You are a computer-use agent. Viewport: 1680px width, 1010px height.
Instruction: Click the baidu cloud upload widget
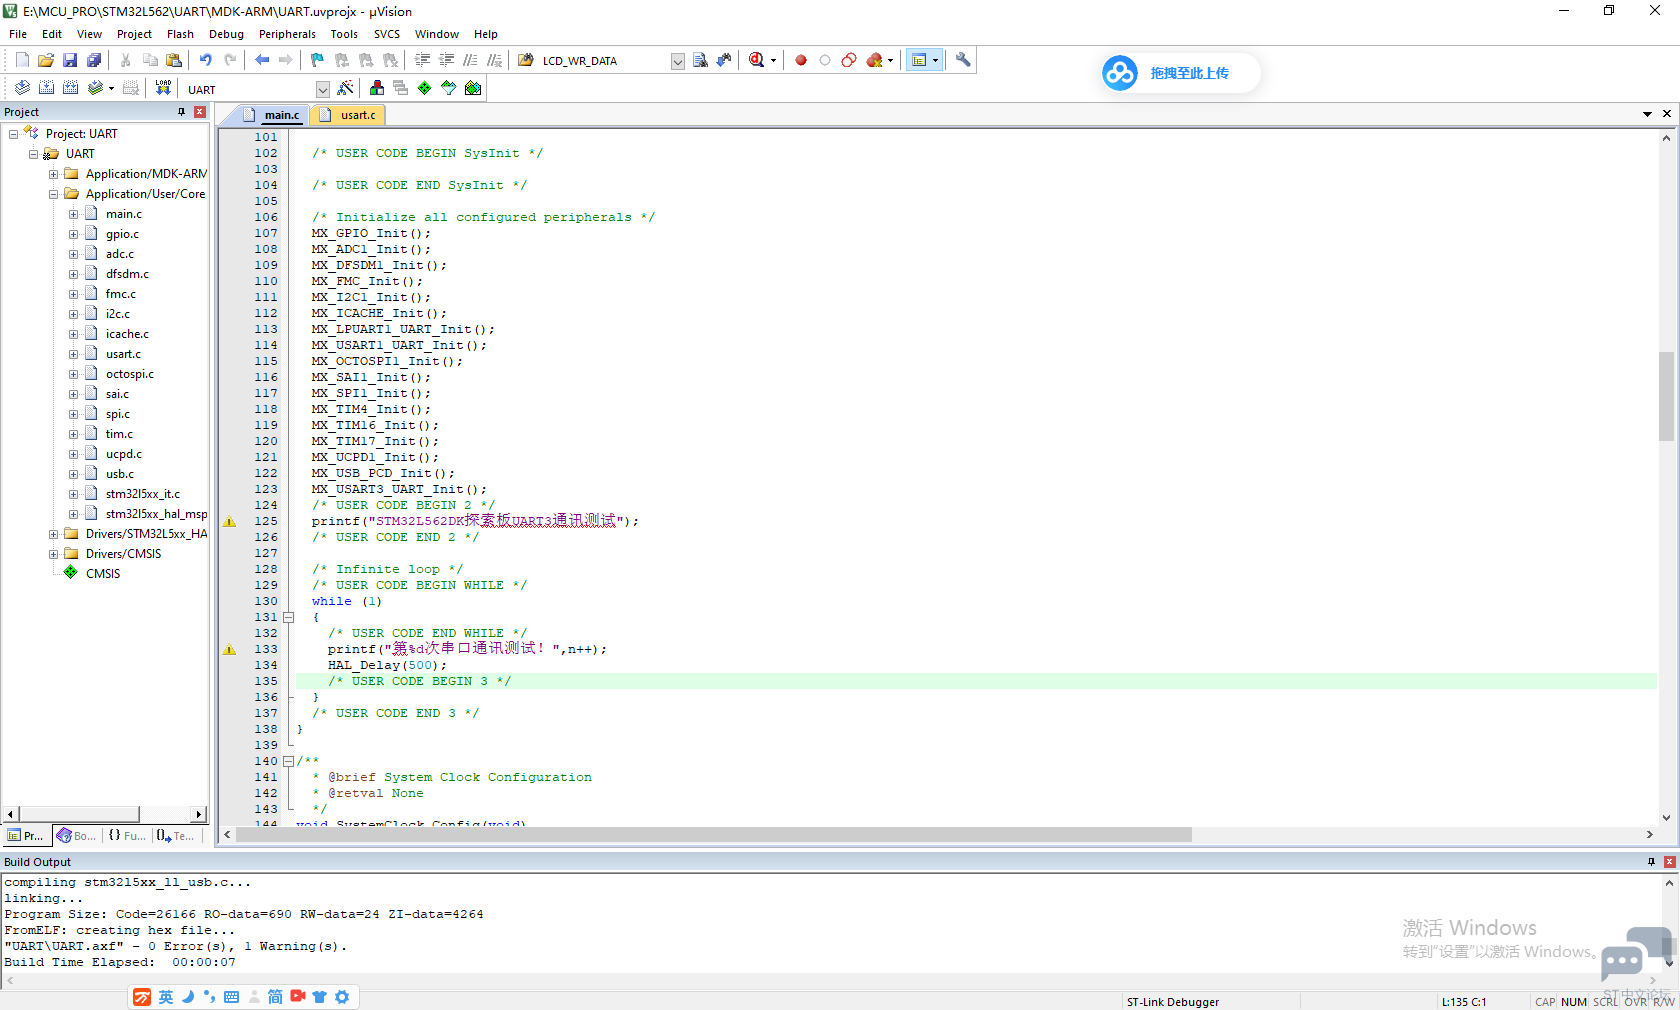[x=1180, y=73]
